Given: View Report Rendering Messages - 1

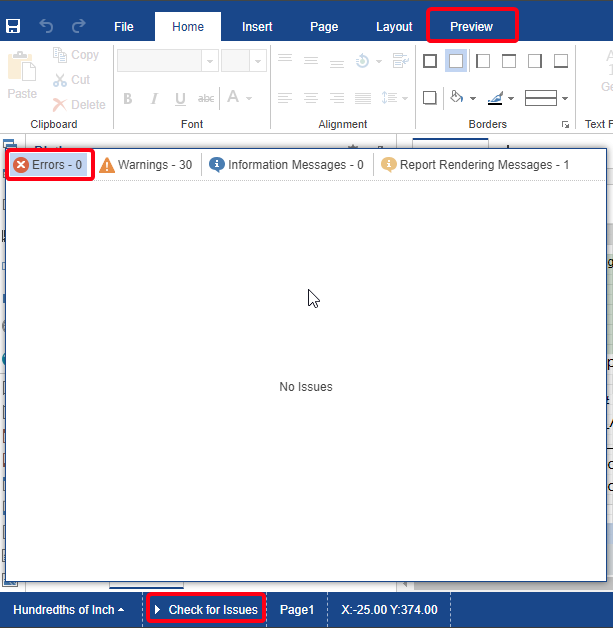Looking at the screenshot, I should [x=475, y=164].
